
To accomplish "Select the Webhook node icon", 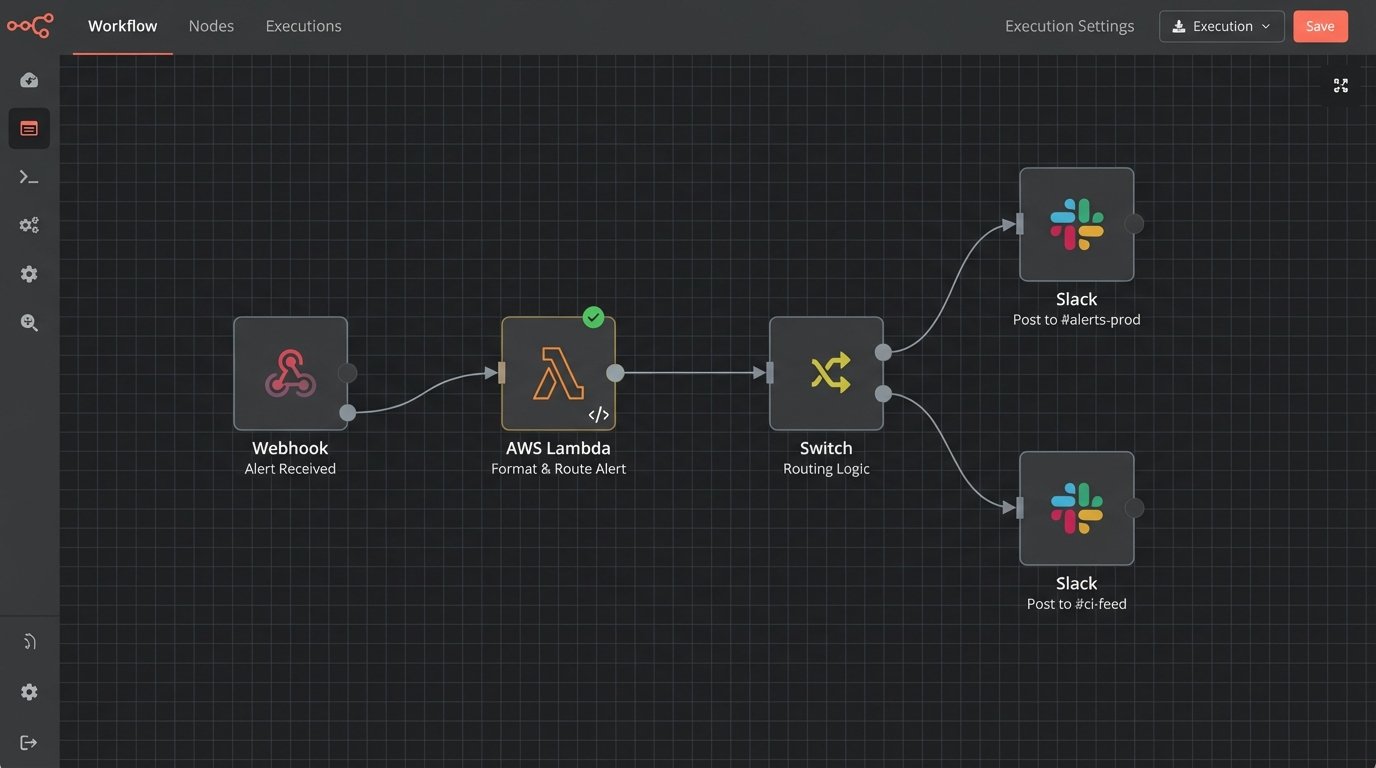I will click(x=290, y=372).
